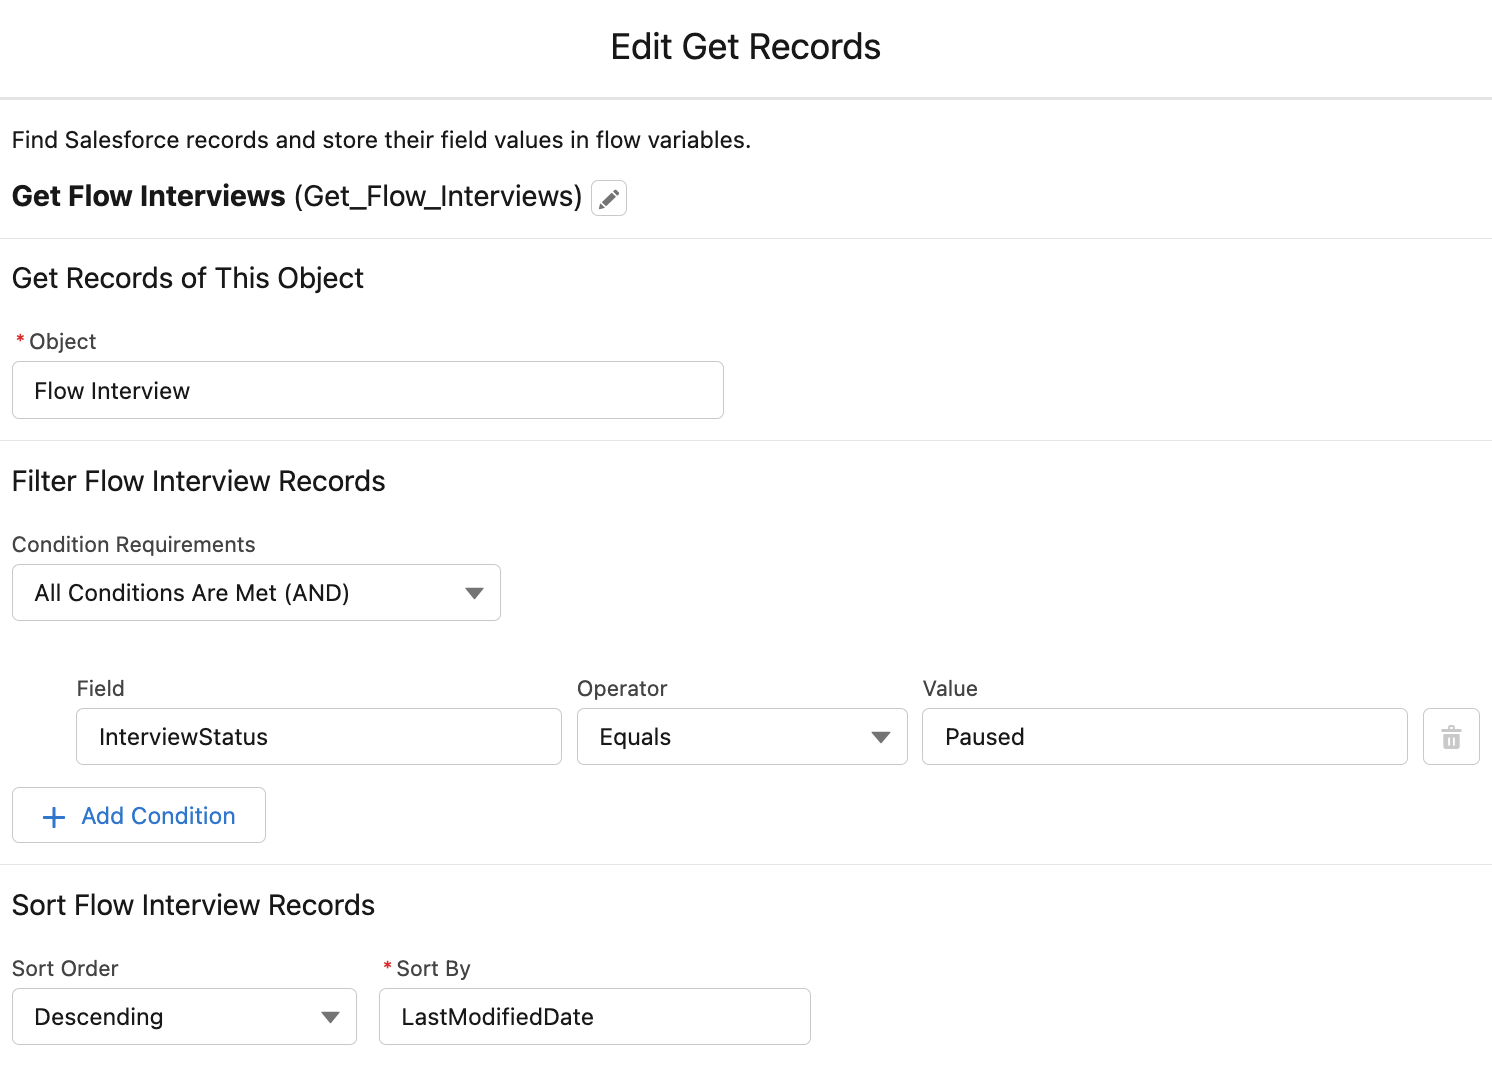The image size is (1492, 1068).
Task: Delete the filter condition using the trash icon
Action: [x=1451, y=736]
